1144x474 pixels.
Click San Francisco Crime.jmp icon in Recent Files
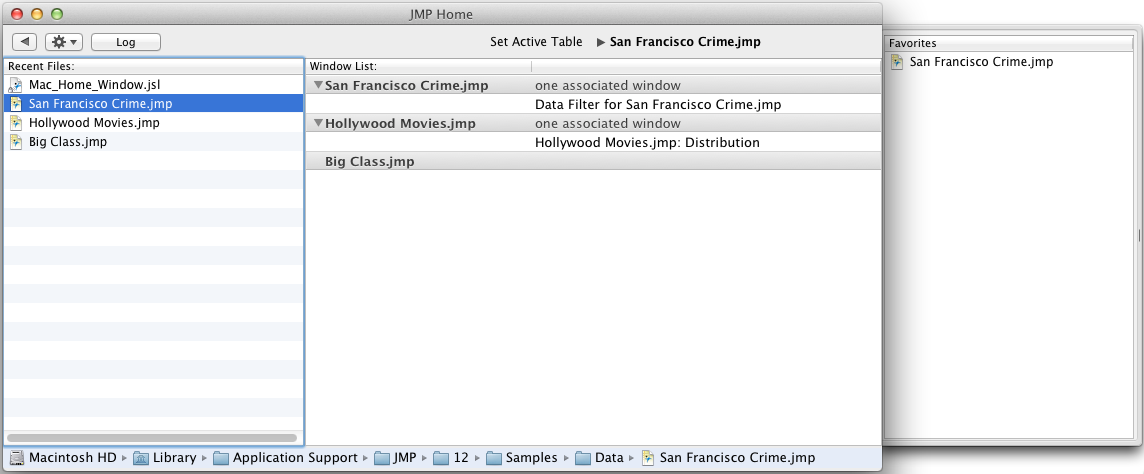pyautogui.click(x=16, y=103)
